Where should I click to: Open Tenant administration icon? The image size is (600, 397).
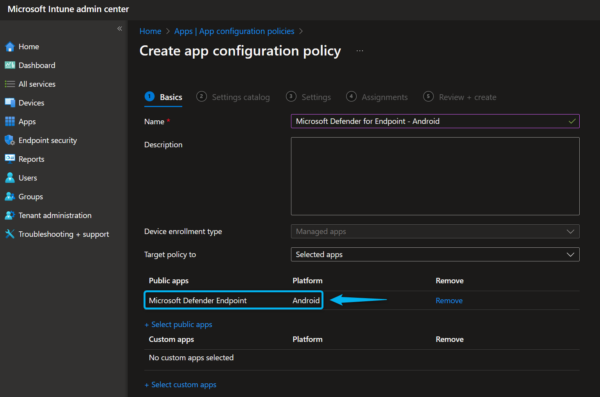[10, 216]
